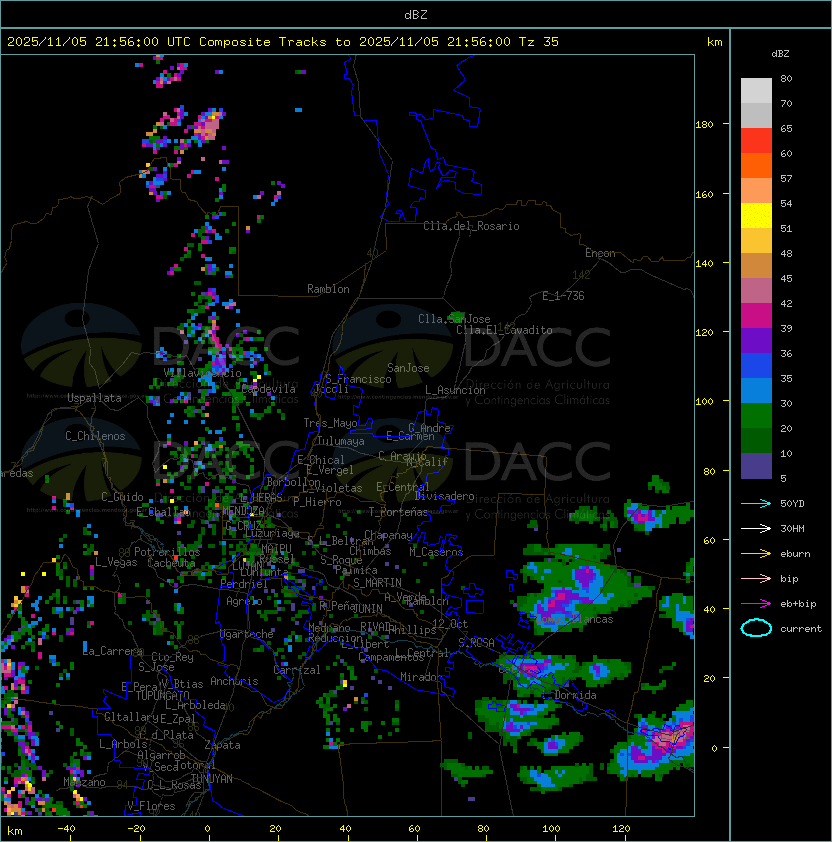Click the cyan 50YD track arrow in legend

pyautogui.click(x=756, y=504)
